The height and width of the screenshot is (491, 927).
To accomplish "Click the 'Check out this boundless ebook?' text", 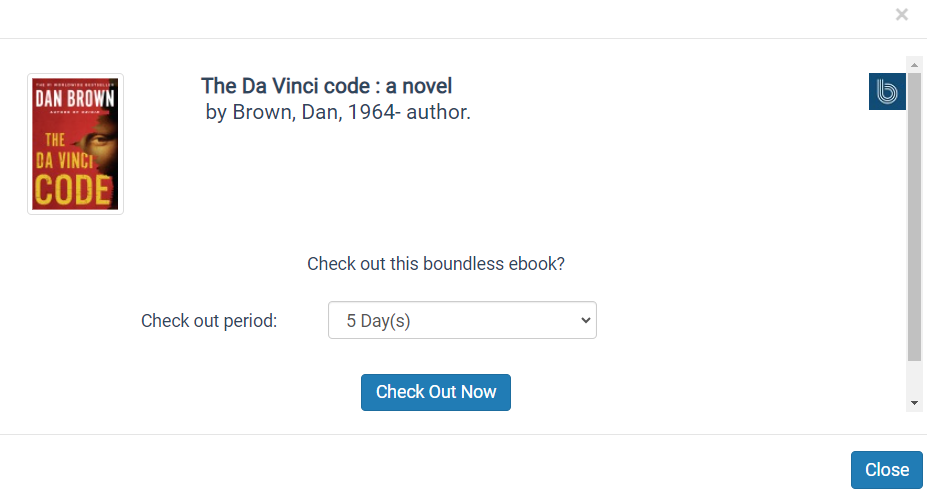I will pos(435,264).
